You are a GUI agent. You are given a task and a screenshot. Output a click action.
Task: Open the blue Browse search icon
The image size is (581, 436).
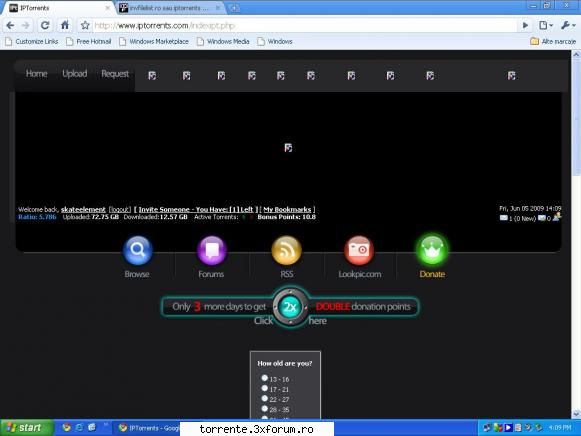point(137,250)
